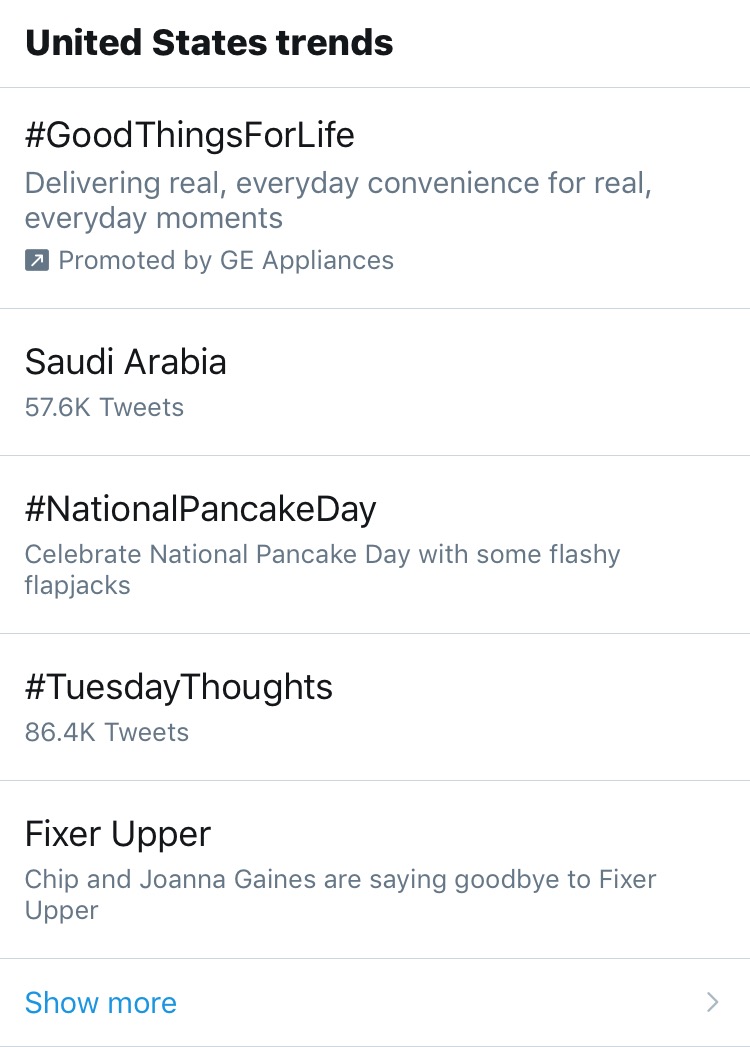
Task: Select the Fixer Upper trend title
Action: (118, 835)
